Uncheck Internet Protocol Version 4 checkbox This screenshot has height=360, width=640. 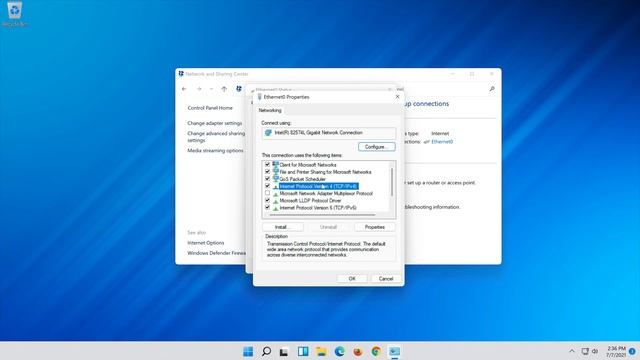[x=267, y=186]
